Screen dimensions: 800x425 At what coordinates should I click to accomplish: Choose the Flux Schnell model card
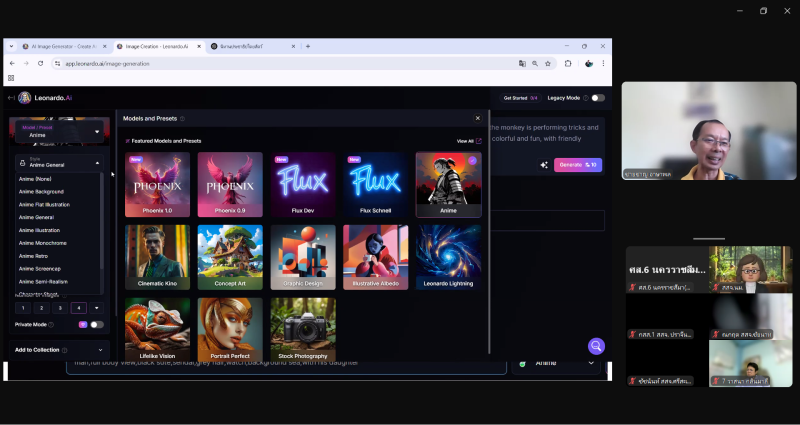tap(376, 185)
